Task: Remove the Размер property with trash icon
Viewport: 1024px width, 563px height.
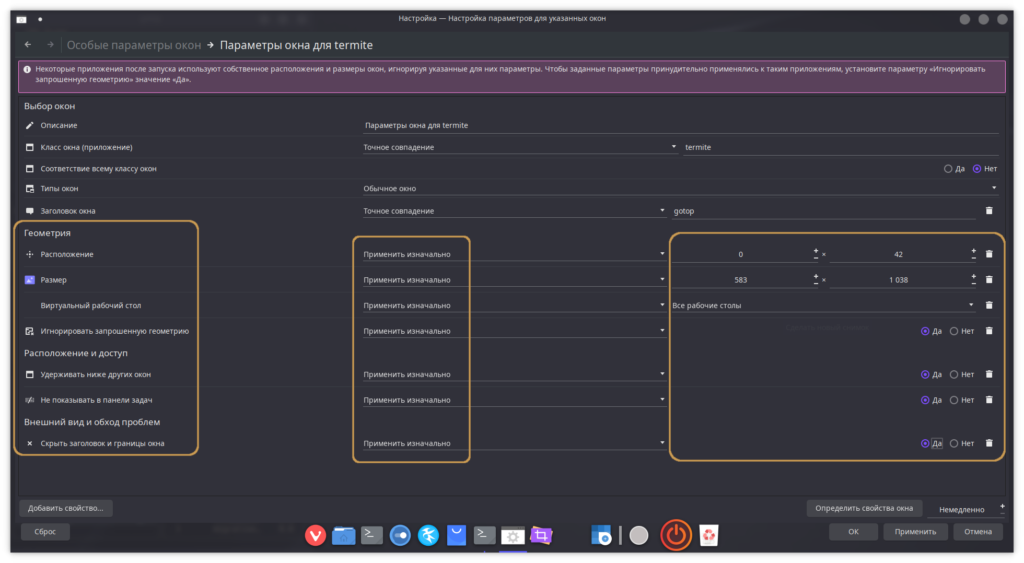Action: 989,279
